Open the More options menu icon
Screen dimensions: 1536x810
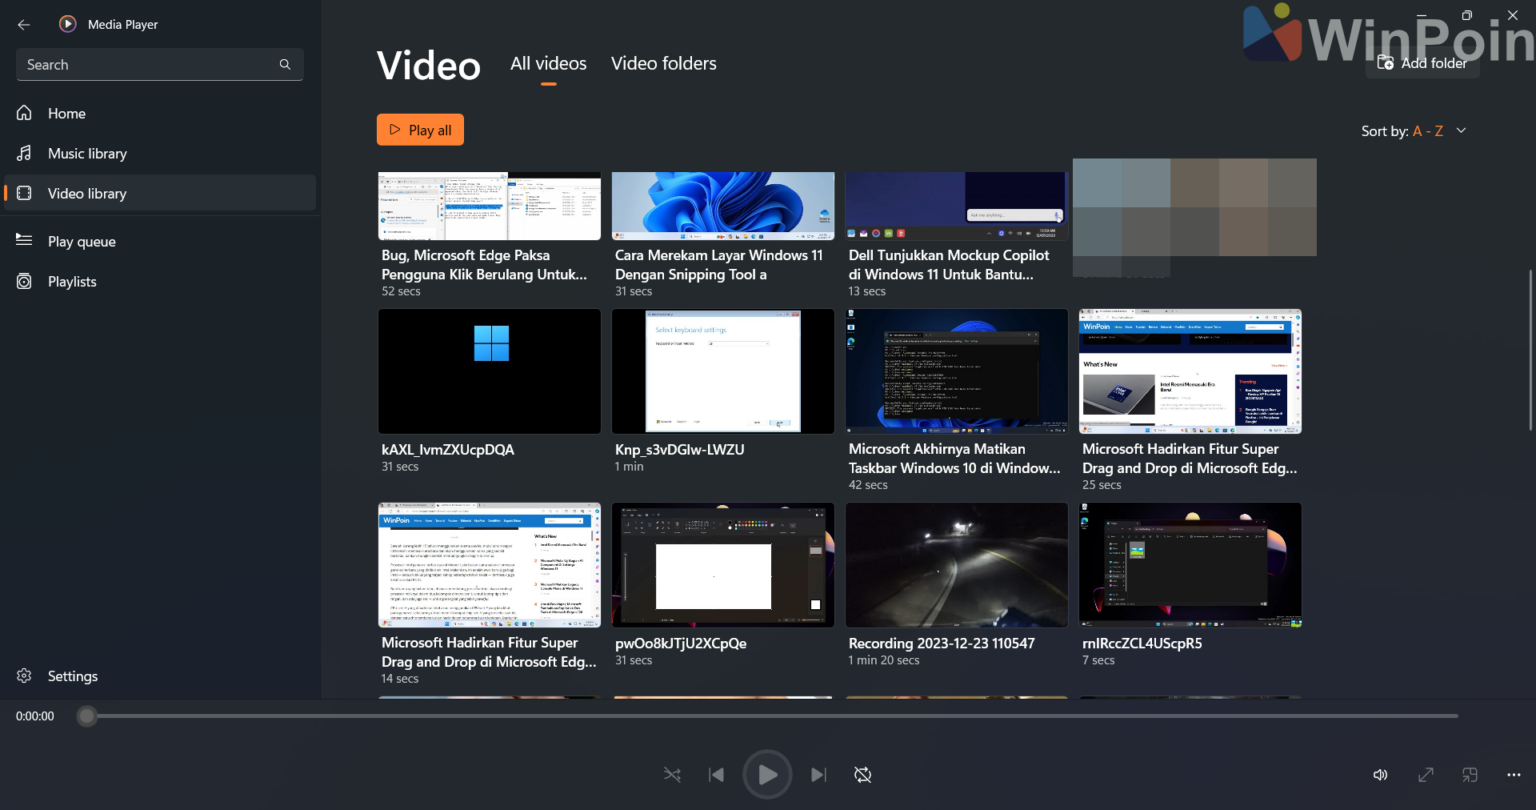tap(1513, 774)
